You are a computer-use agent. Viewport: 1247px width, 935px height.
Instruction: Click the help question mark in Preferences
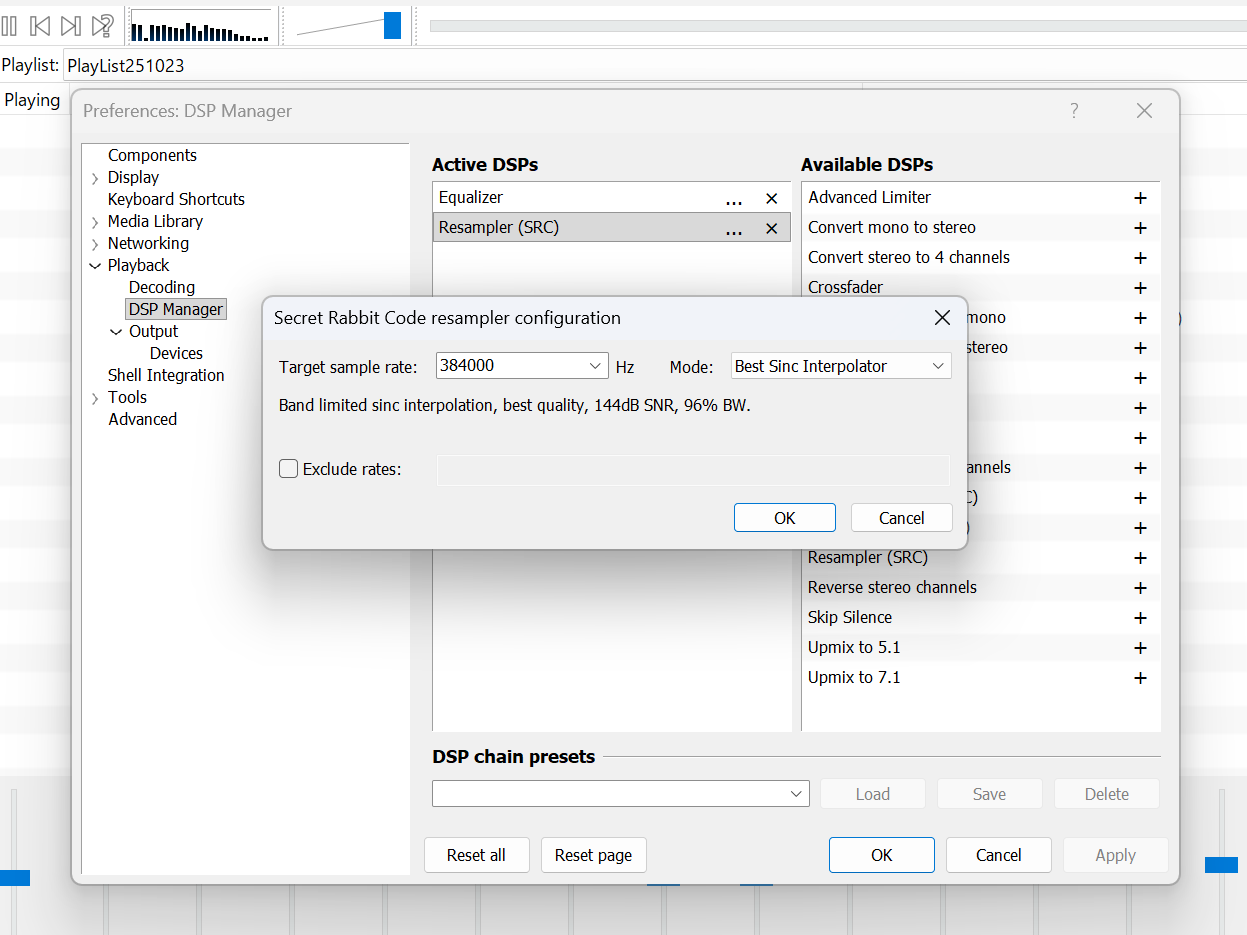1074,111
